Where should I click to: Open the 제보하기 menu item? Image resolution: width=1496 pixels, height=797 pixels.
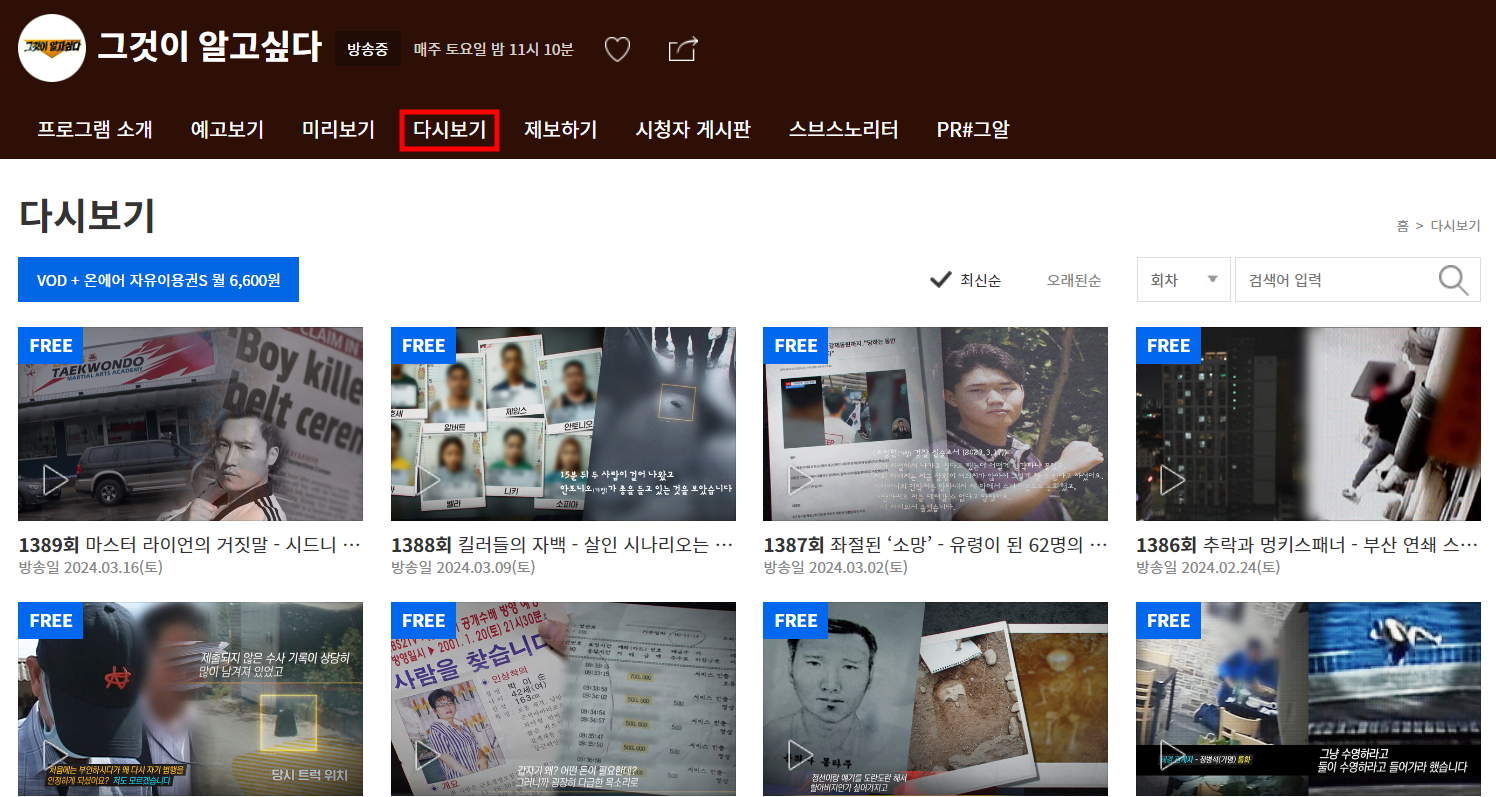(560, 128)
